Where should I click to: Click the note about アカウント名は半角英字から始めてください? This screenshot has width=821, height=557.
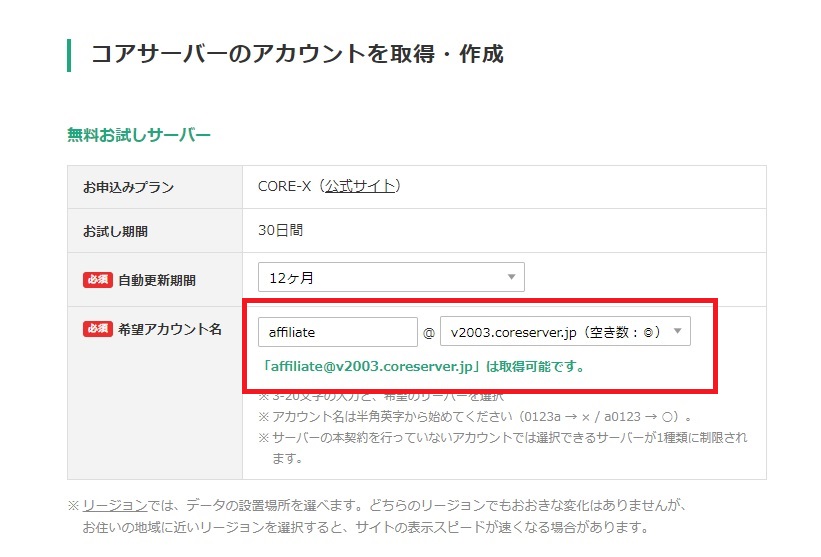pos(475,417)
